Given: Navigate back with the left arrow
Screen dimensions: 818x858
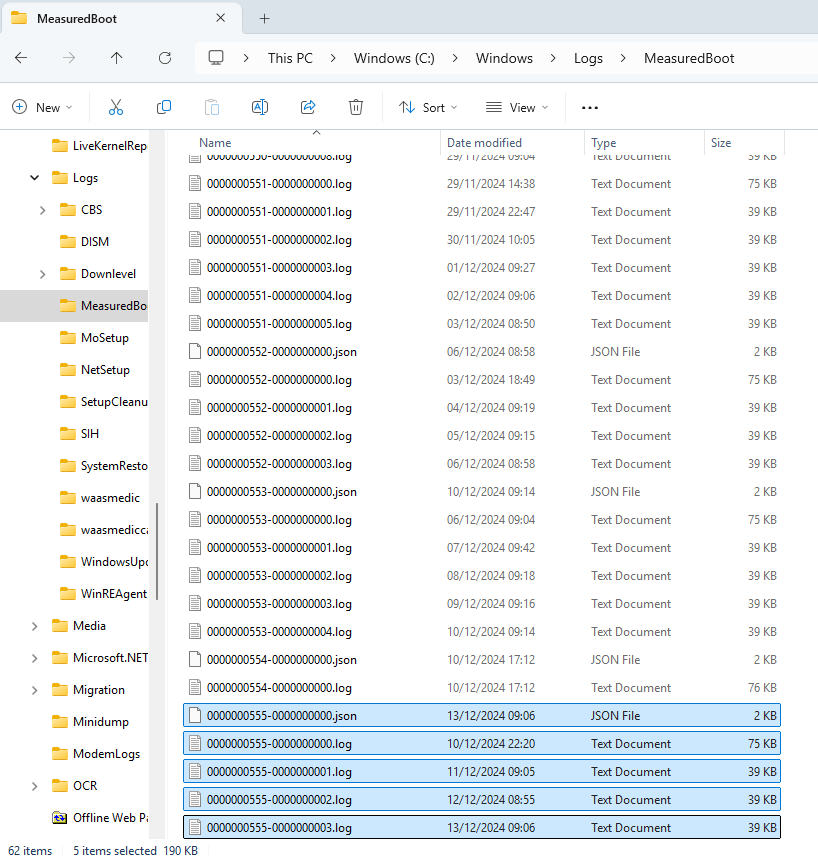Looking at the screenshot, I should point(21,58).
